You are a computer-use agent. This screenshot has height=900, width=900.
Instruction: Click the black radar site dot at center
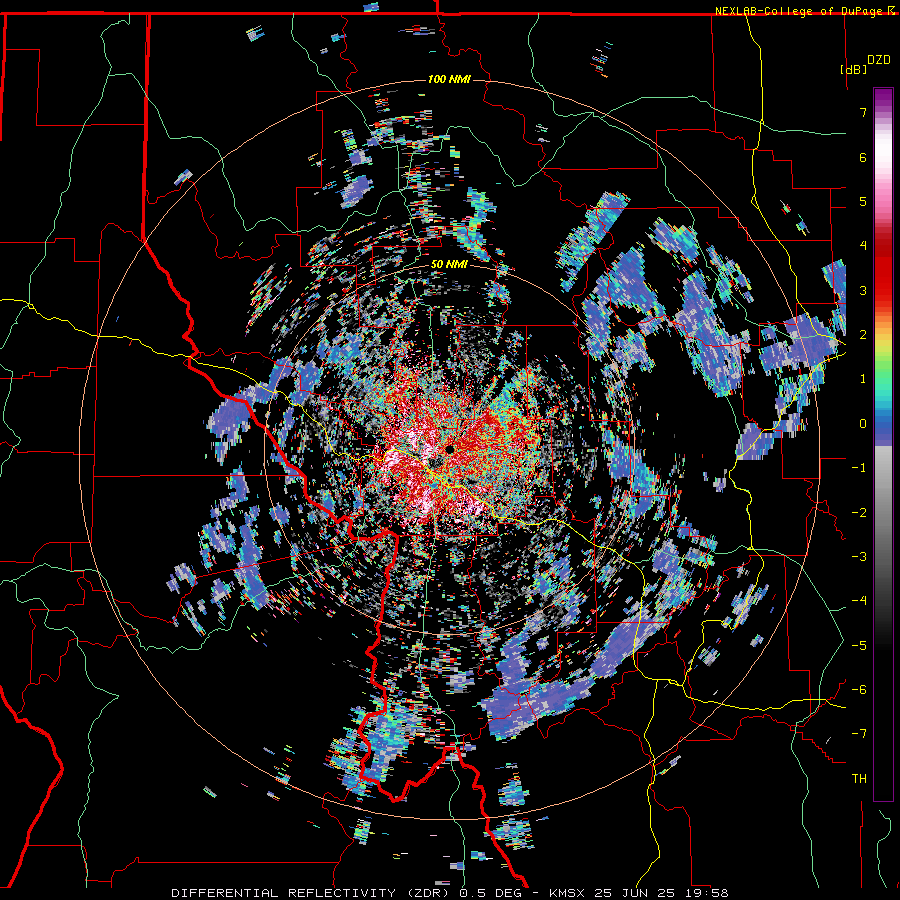coord(449,449)
